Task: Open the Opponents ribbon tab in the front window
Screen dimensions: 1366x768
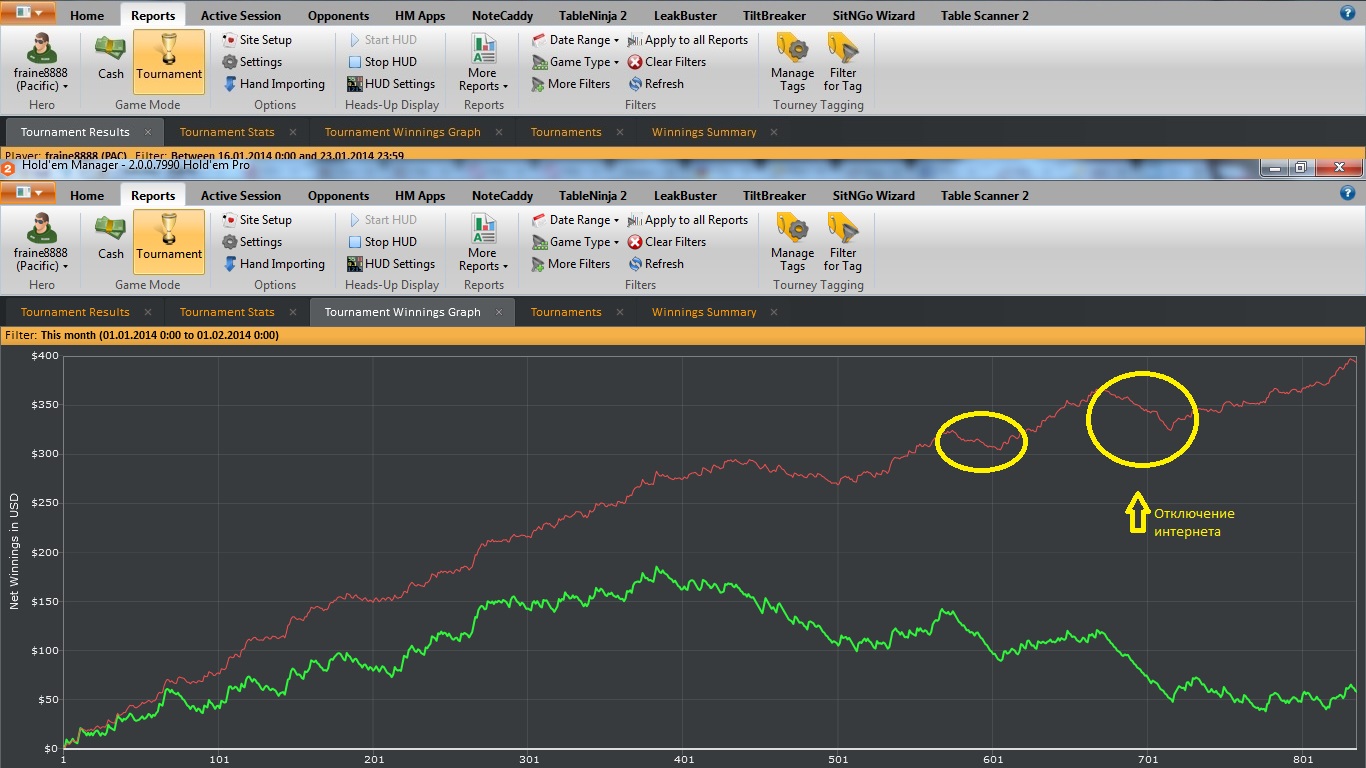Action: point(338,196)
